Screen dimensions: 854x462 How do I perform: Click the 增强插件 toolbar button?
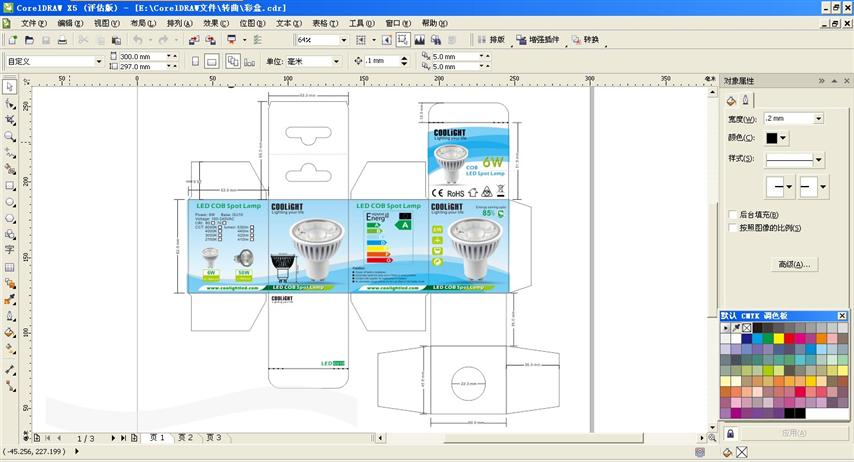tap(538, 40)
